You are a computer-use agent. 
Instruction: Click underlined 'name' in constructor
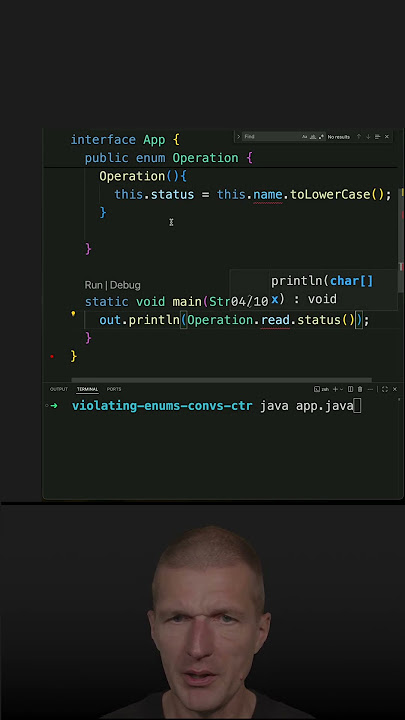click(x=268, y=195)
